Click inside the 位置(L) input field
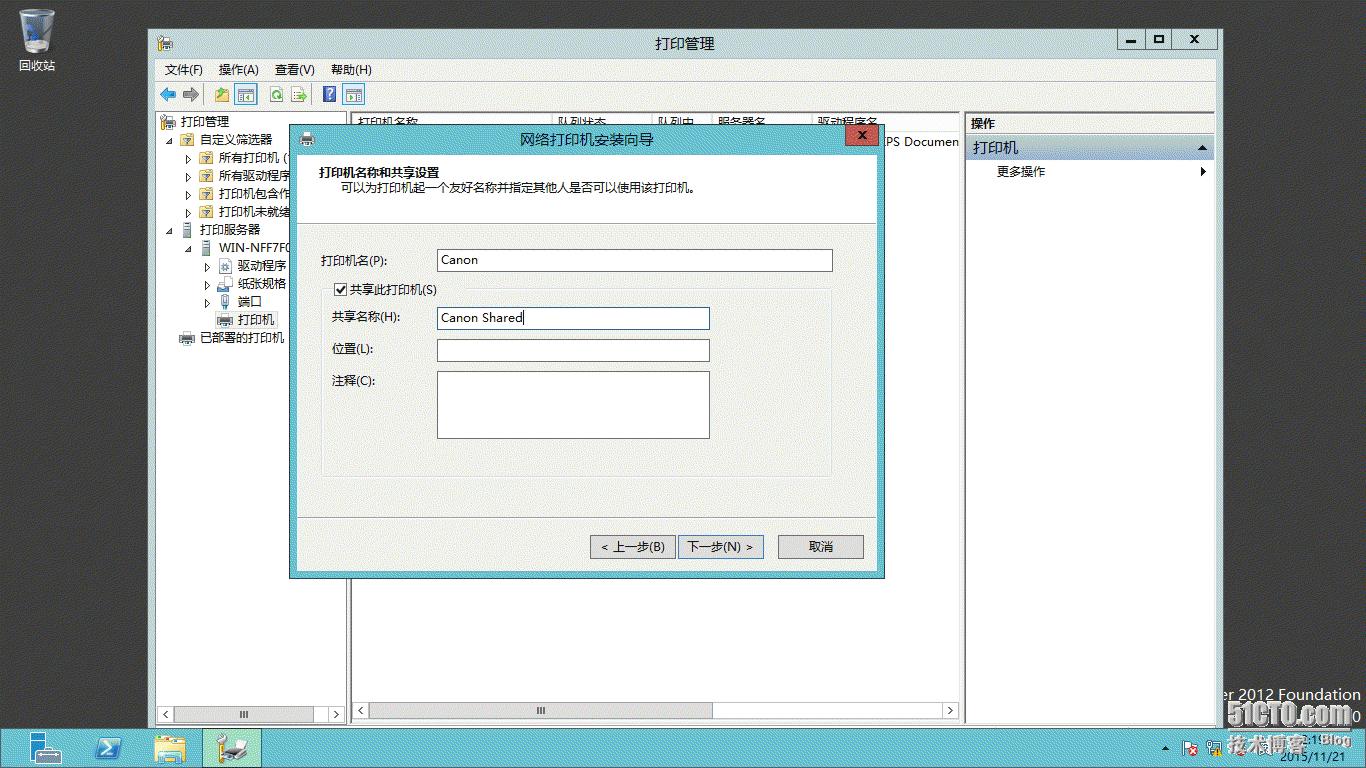Viewport: 1366px width, 768px height. tap(572, 350)
